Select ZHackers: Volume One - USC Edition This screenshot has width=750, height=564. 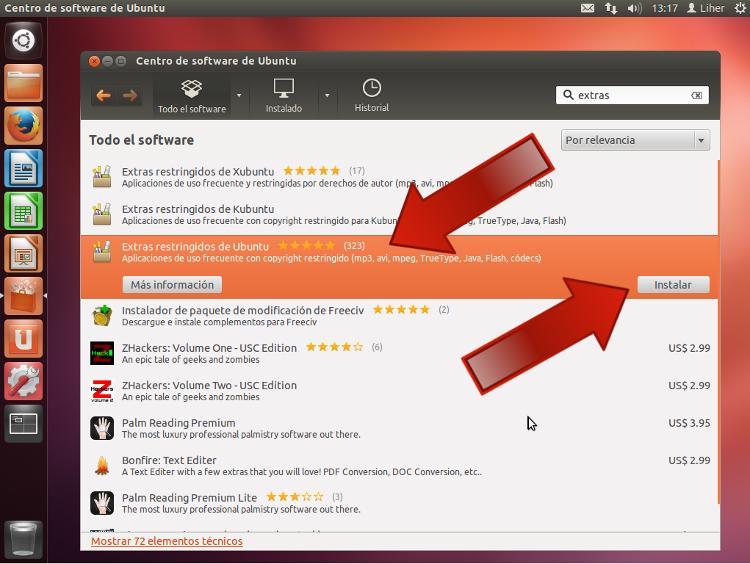pyautogui.click(x=399, y=353)
